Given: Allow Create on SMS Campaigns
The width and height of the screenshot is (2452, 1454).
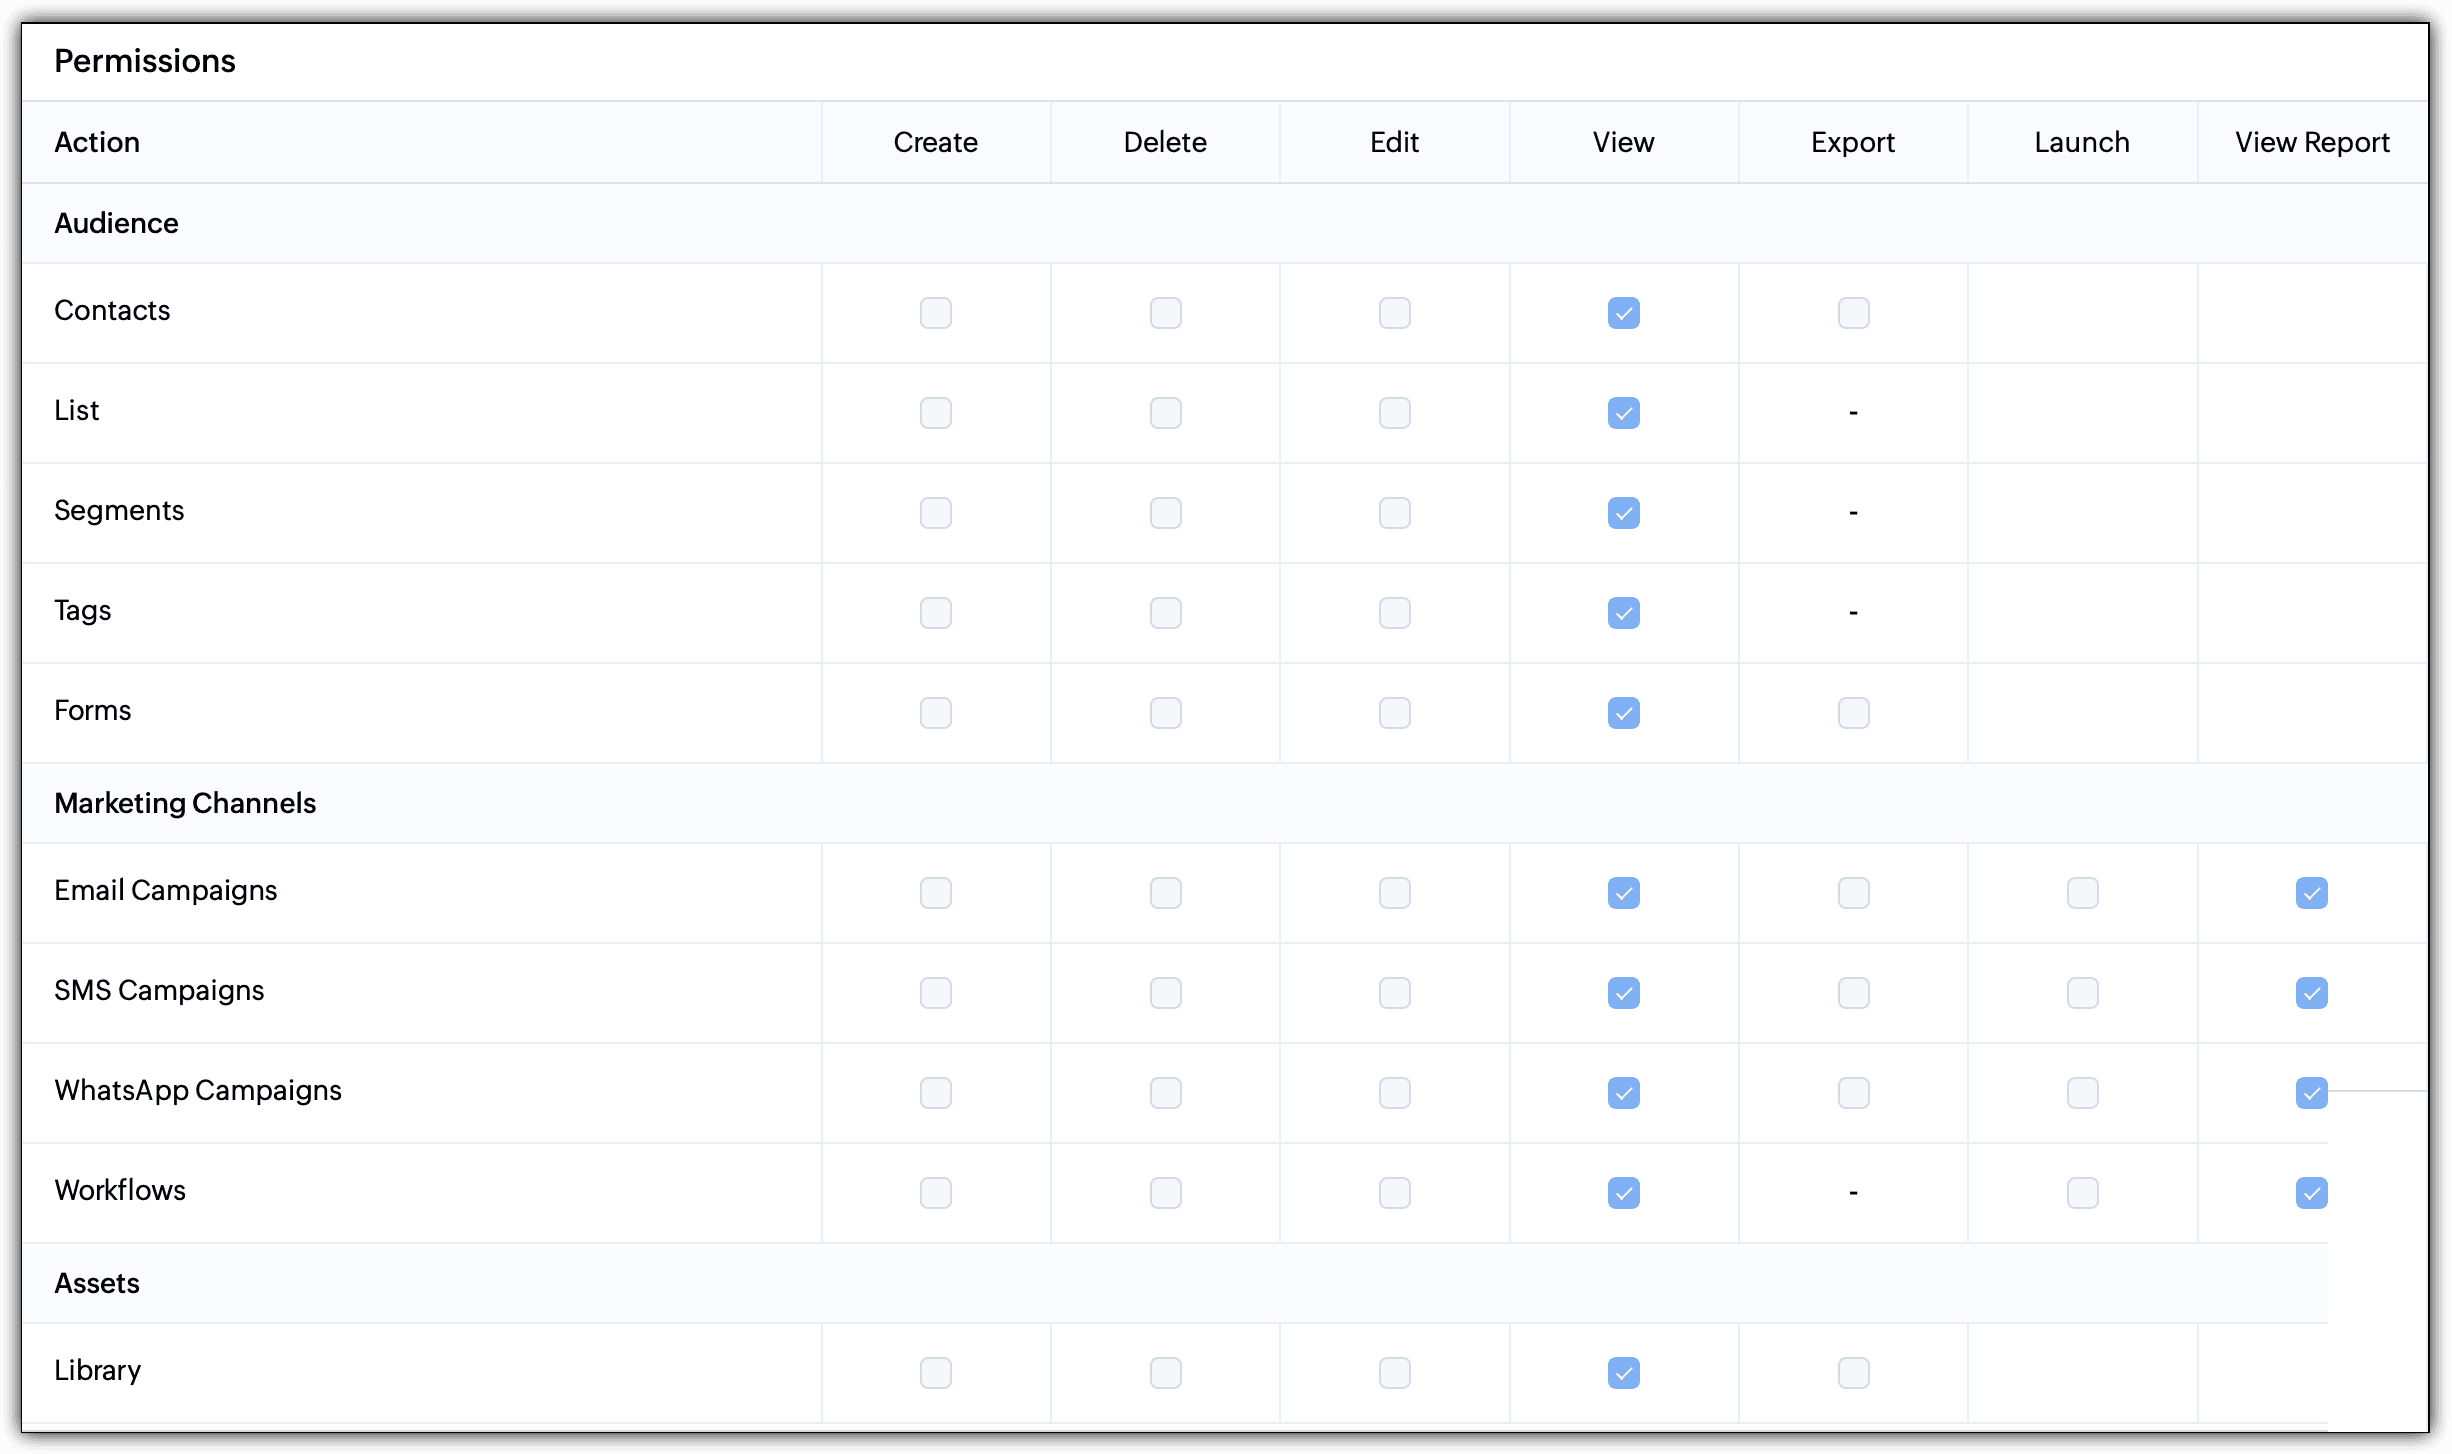Looking at the screenshot, I should 935,993.
